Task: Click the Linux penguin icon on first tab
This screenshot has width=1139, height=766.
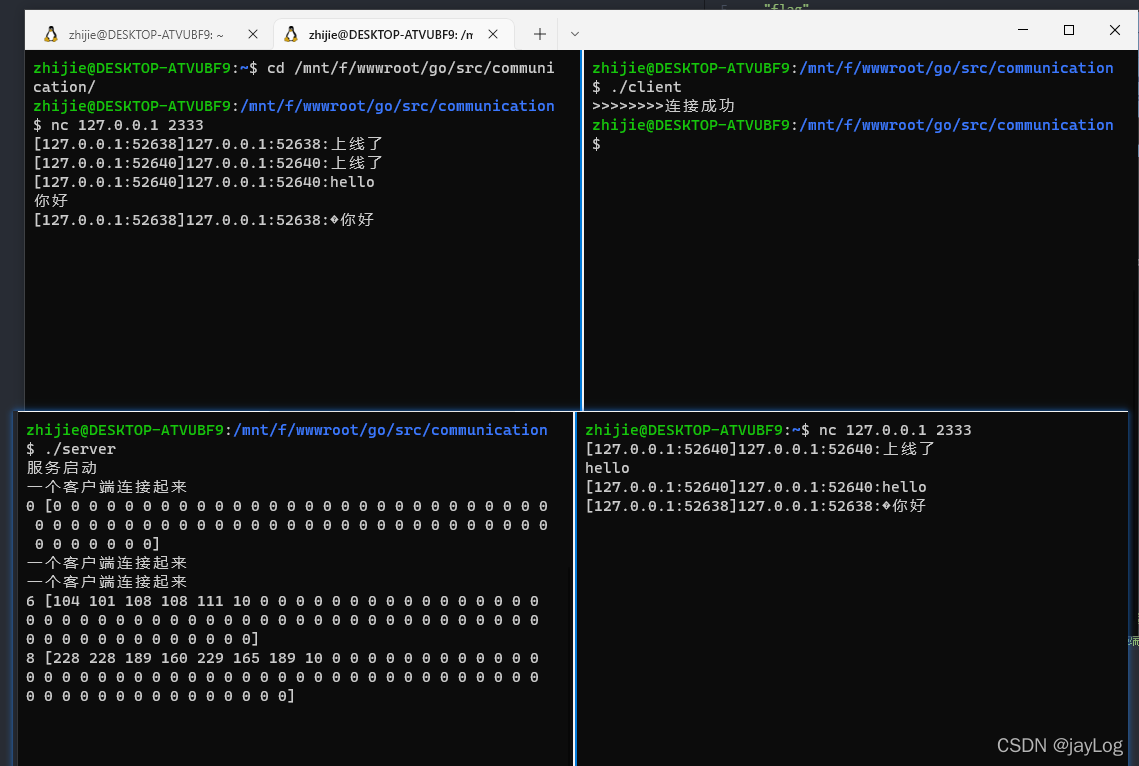Action: pyautogui.click(x=51, y=34)
